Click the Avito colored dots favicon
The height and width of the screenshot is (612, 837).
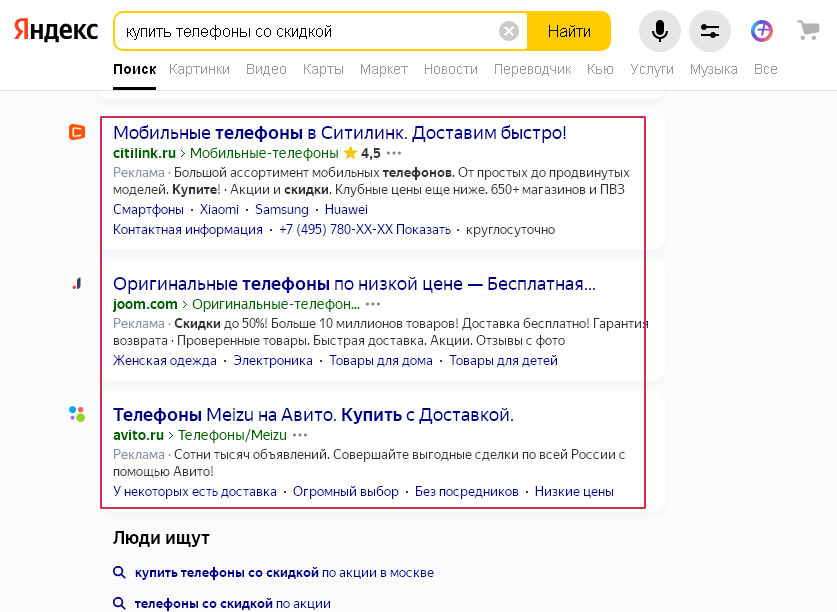(x=77, y=414)
